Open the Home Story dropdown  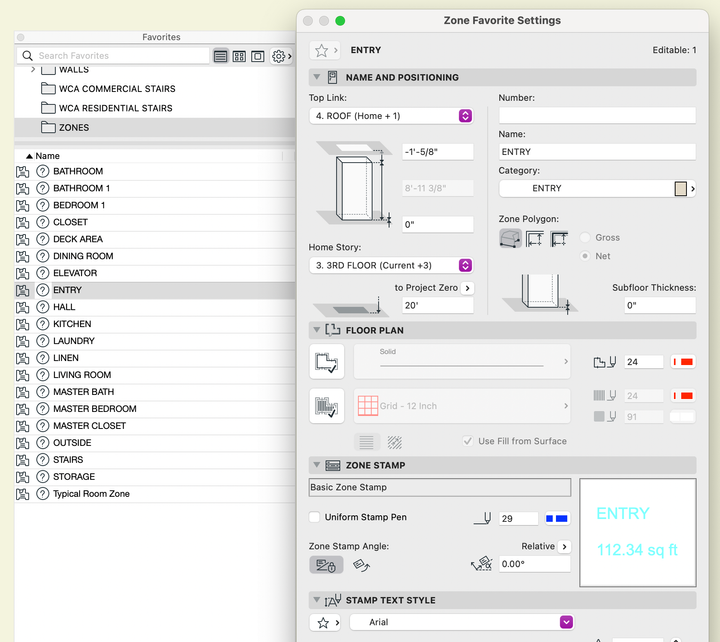pyautogui.click(x=391, y=265)
